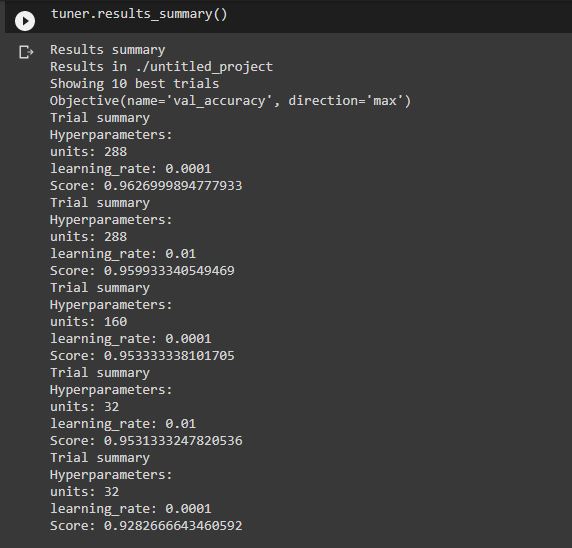Click the Objective val_accuracy line

click(231, 101)
